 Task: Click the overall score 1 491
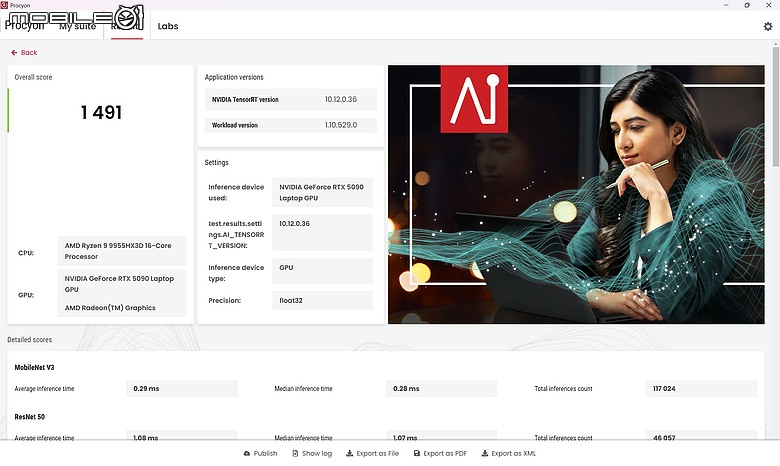(x=101, y=112)
